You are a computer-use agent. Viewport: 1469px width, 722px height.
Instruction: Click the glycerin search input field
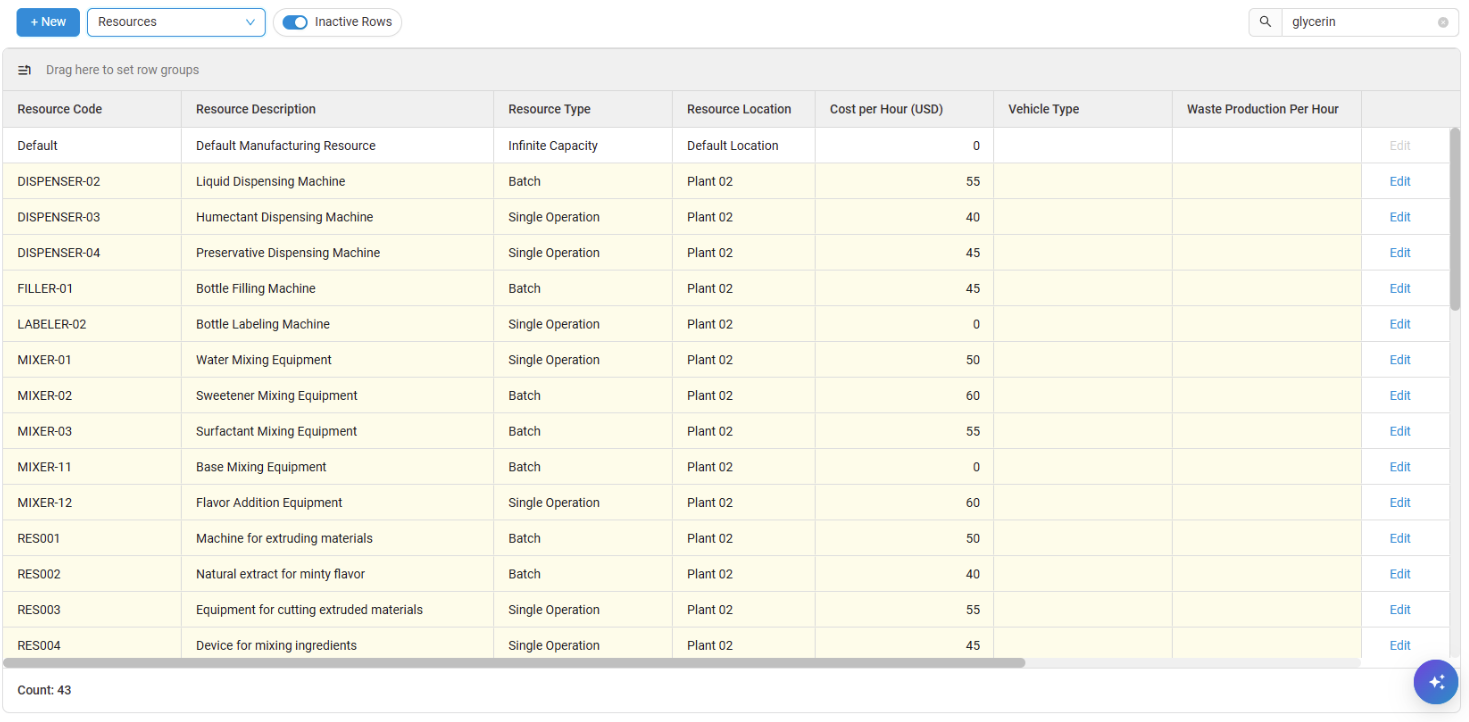pos(1360,22)
